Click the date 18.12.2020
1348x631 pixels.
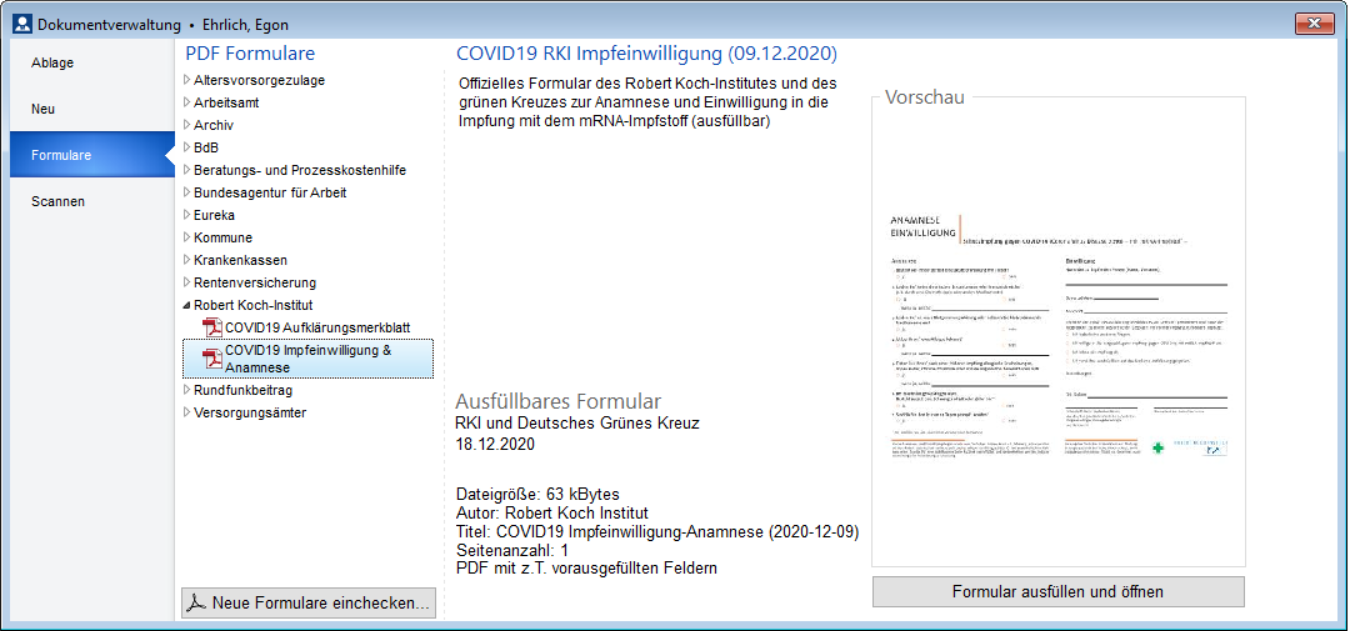pyautogui.click(x=495, y=444)
